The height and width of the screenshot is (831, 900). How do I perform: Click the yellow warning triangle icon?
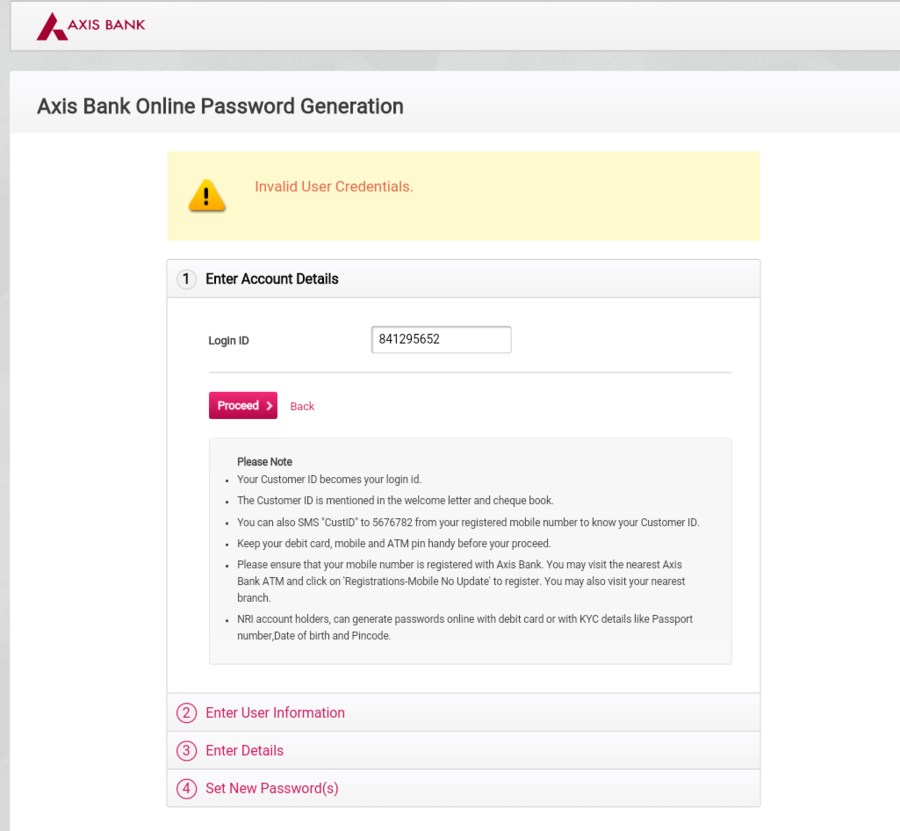(x=207, y=195)
